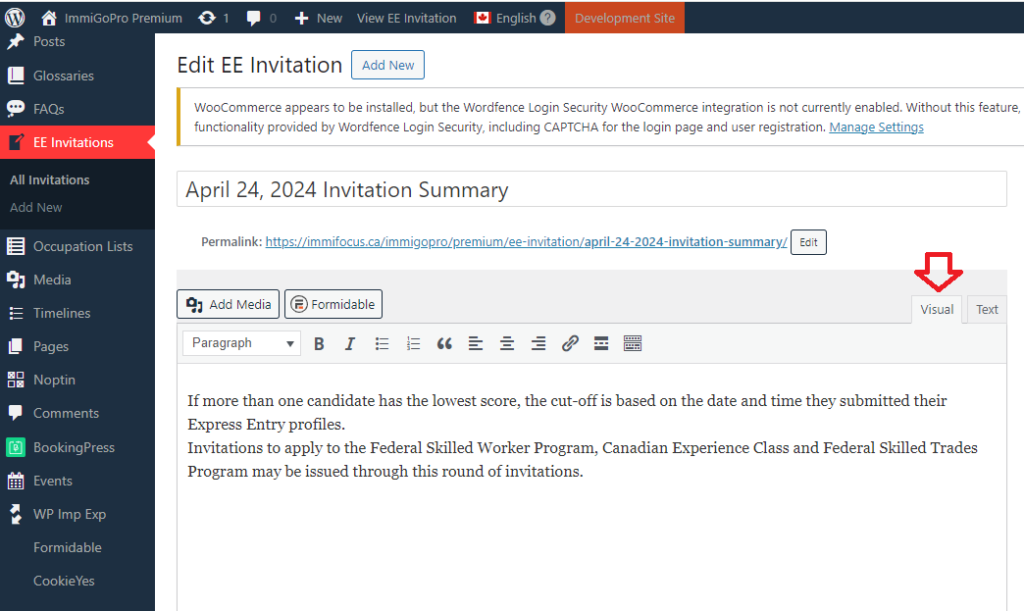Switch to the Text editor tab
The image size is (1024, 611).
(x=987, y=309)
